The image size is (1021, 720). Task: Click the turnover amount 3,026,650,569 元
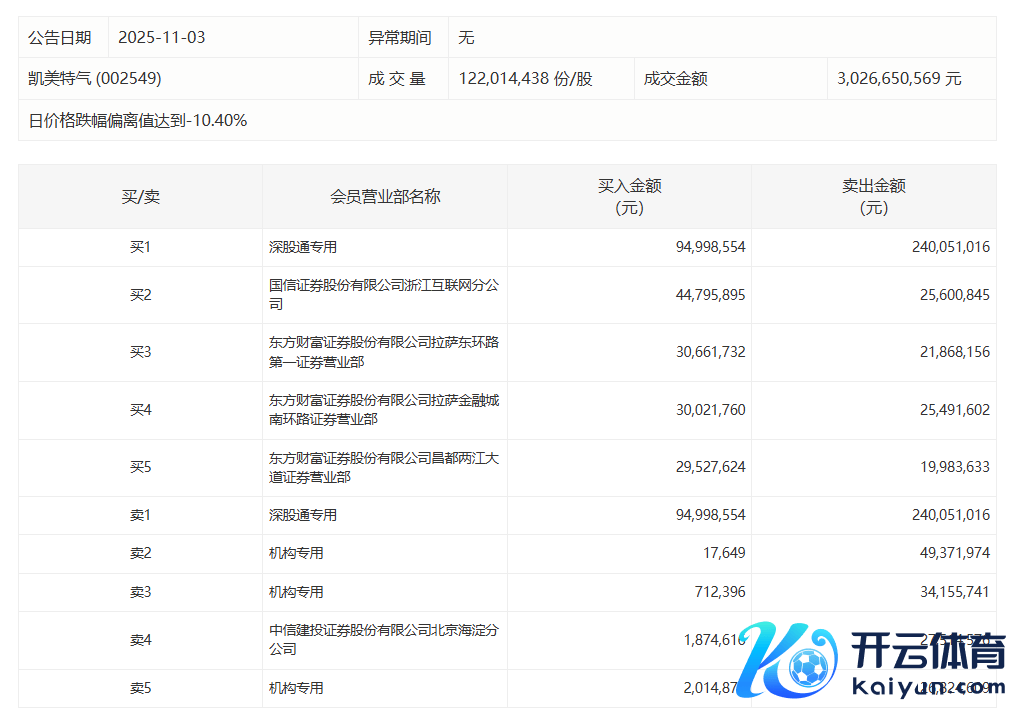click(x=899, y=78)
